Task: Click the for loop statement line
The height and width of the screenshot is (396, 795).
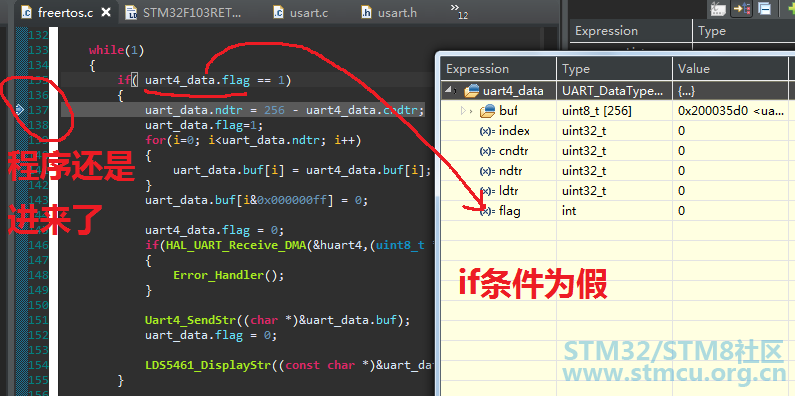Action: pos(253,140)
